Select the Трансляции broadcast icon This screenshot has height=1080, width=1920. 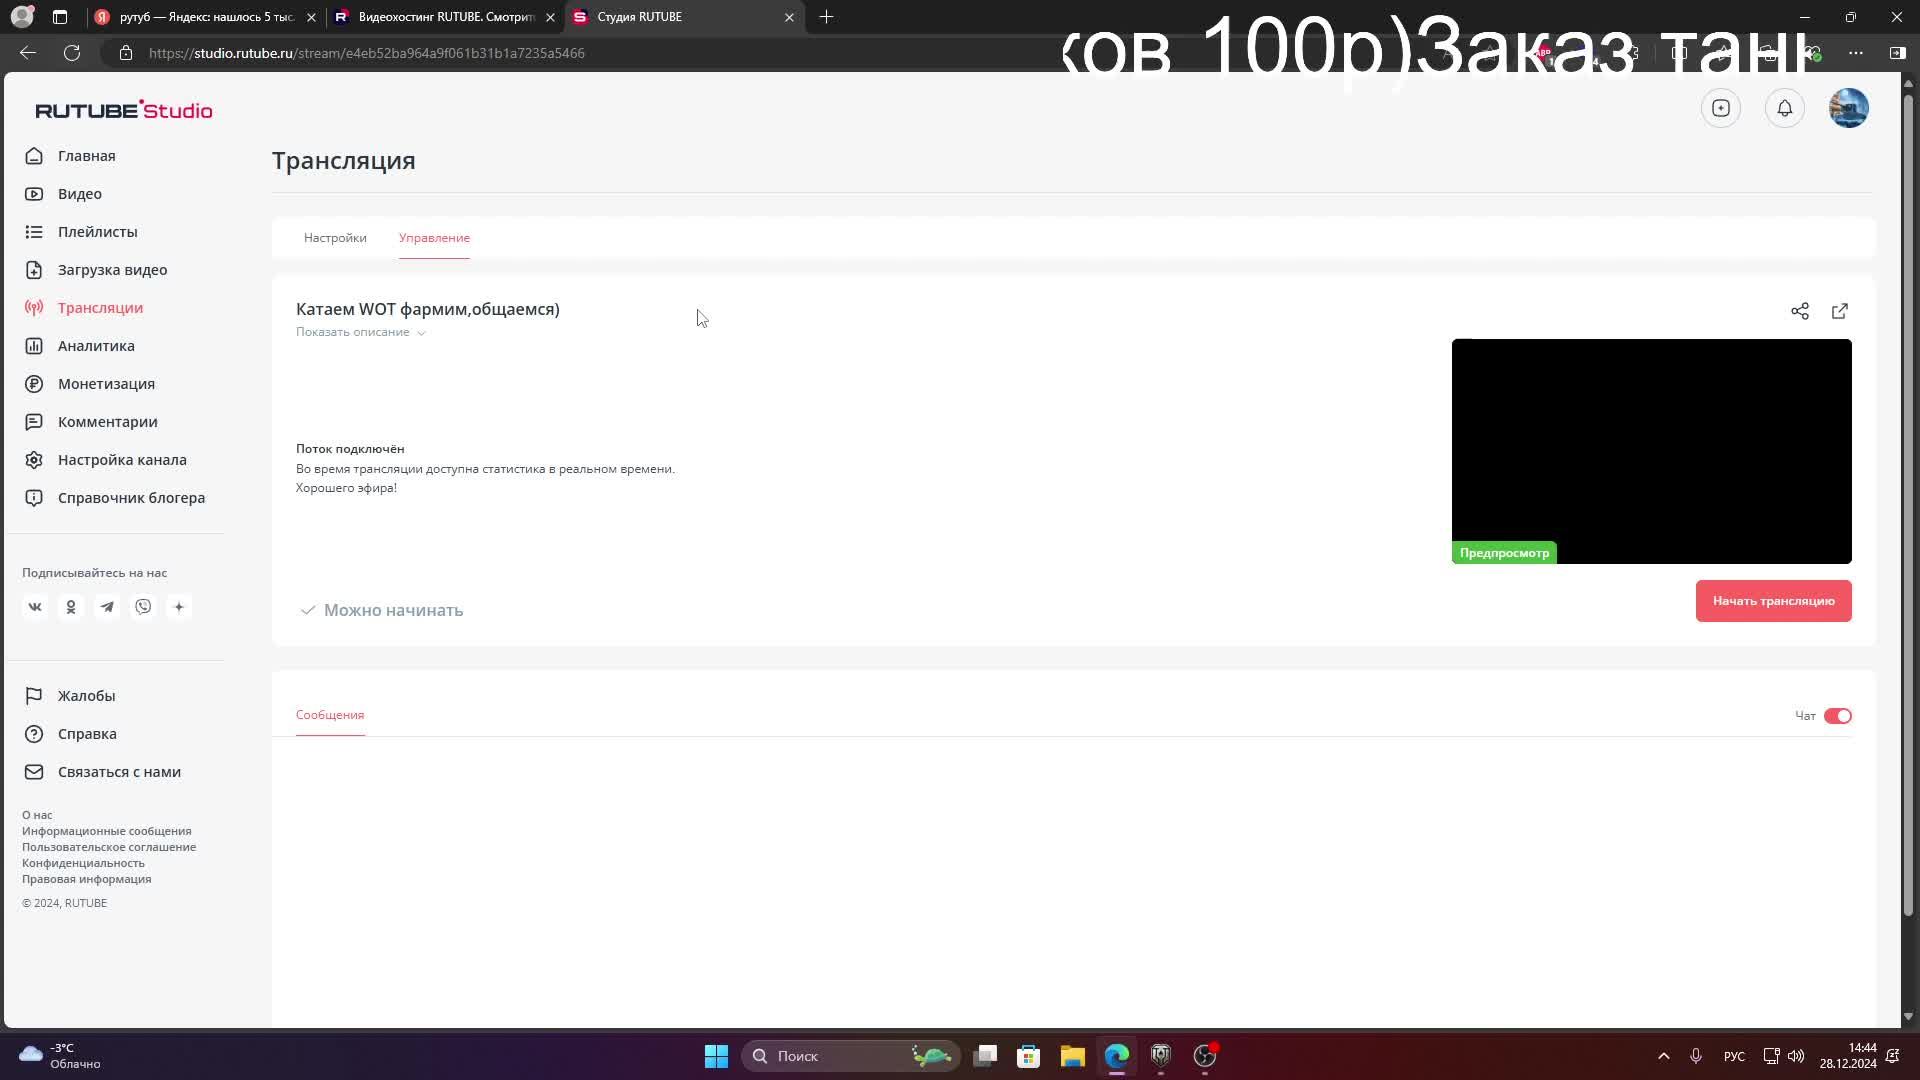click(34, 308)
